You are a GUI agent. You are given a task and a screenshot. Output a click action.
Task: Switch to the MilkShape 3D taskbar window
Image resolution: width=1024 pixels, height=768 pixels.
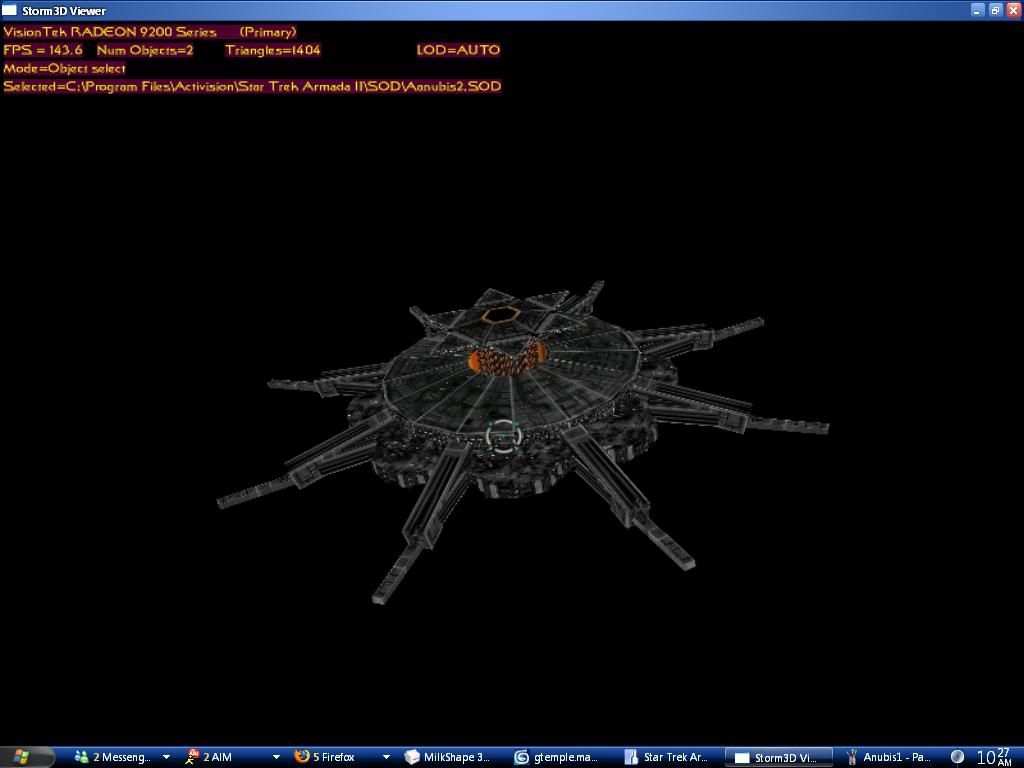[448, 757]
